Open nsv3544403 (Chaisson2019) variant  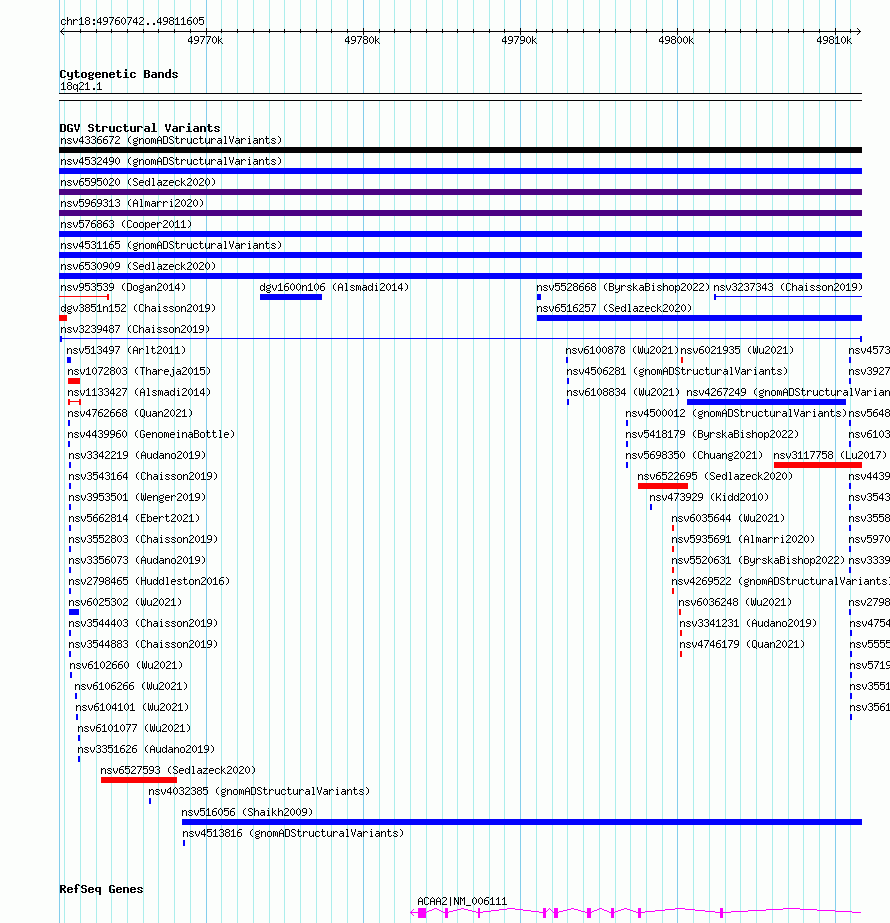143,624
